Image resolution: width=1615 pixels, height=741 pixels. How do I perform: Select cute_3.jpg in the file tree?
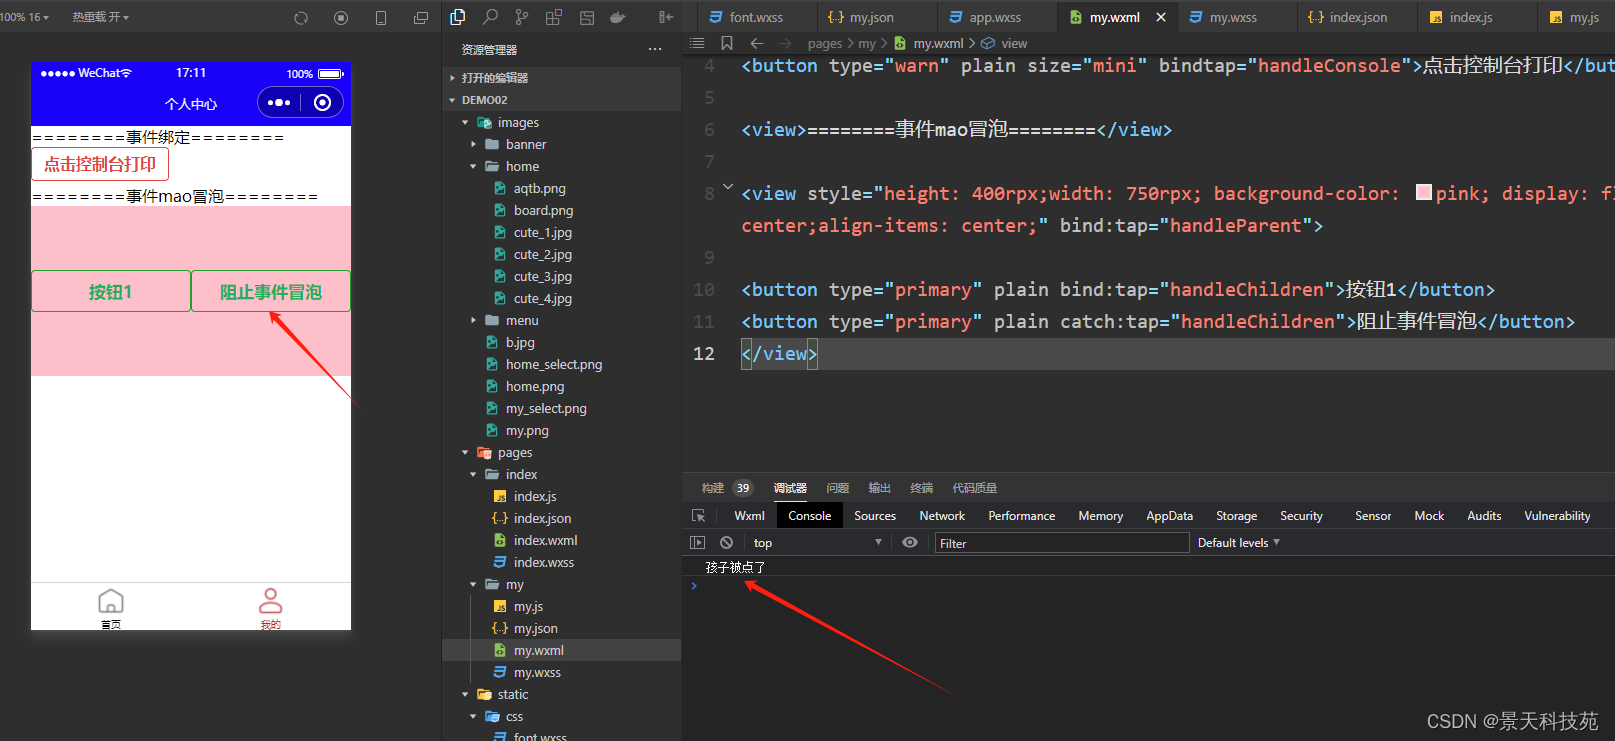coord(542,276)
